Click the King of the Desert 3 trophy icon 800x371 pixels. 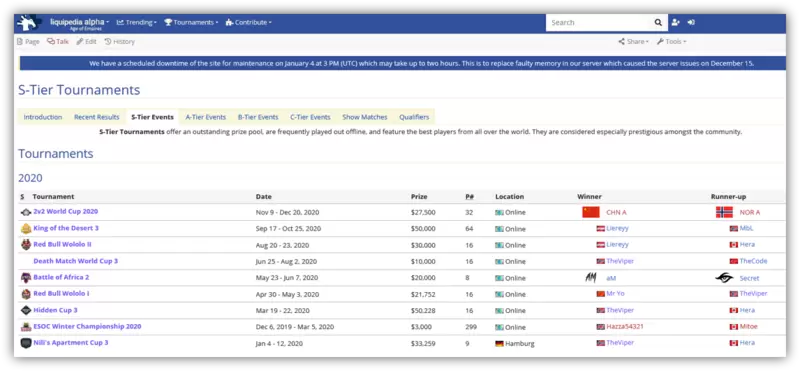coord(26,229)
